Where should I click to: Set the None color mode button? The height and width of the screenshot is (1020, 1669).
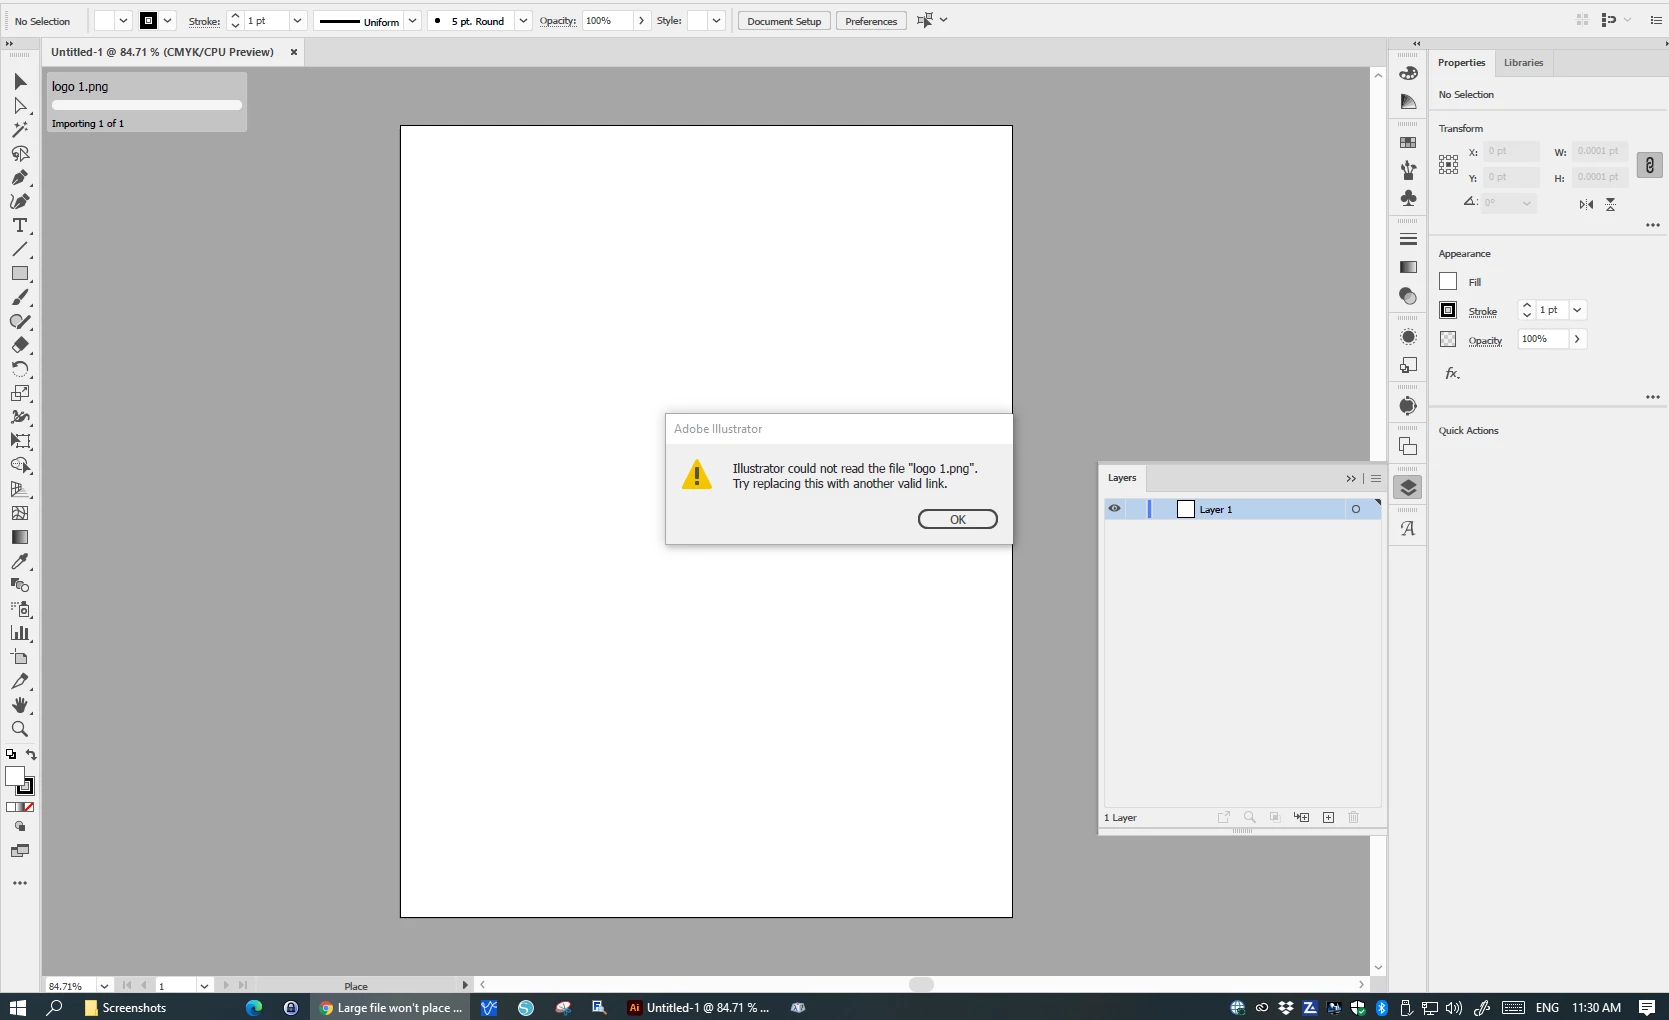[x=28, y=807]
